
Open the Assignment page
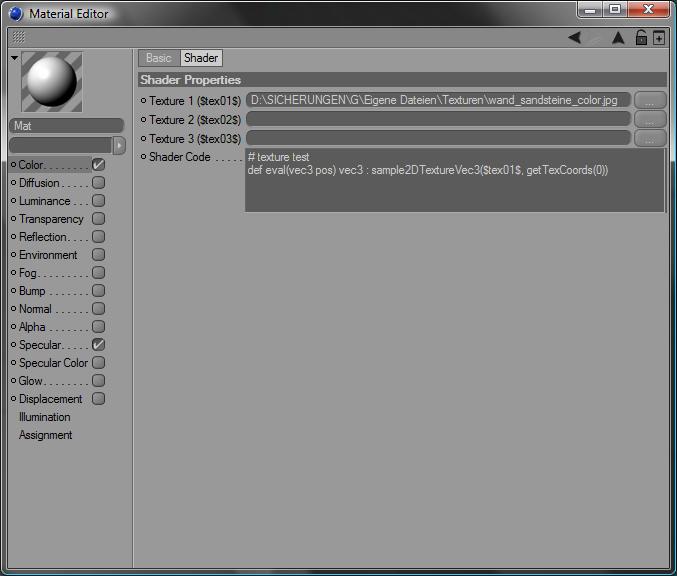click(45, 435)
